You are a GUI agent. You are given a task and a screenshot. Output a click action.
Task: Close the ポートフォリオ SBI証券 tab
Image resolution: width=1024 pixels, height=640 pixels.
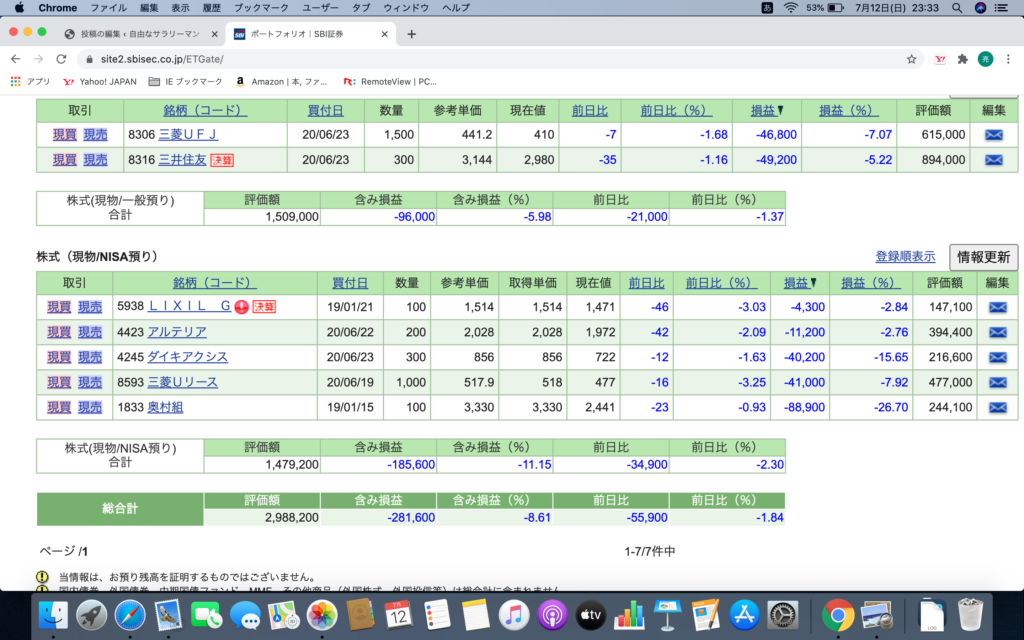[384, 34]
